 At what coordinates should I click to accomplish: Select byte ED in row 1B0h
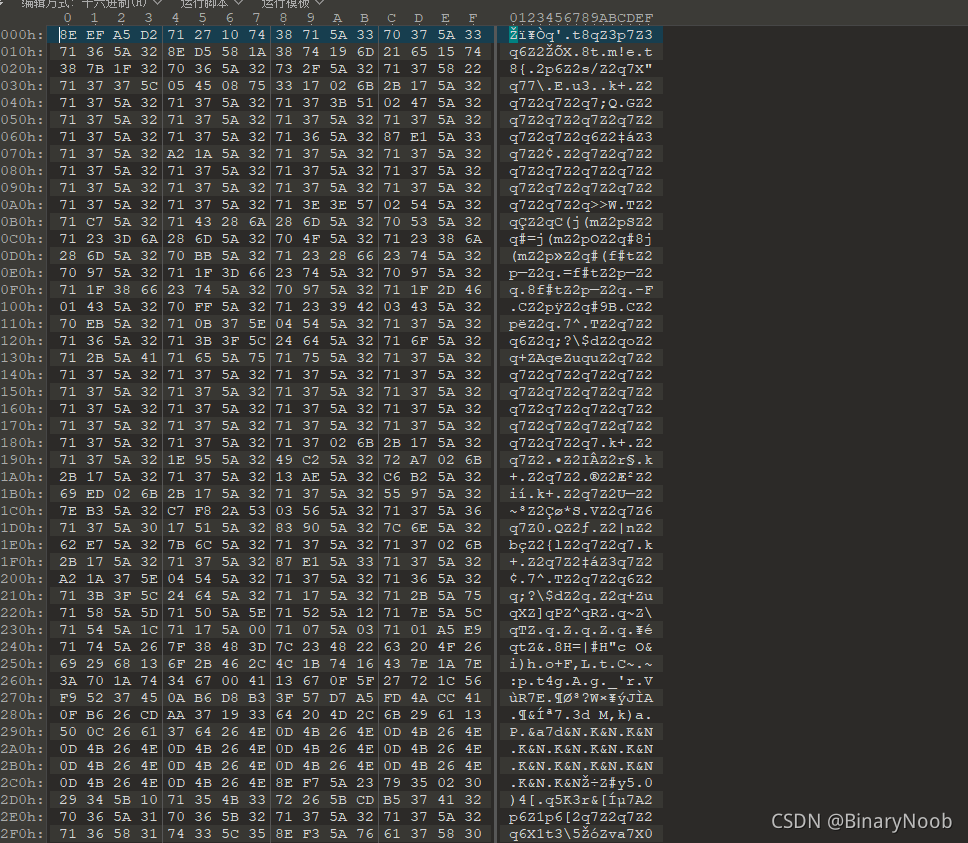[94, 494]
